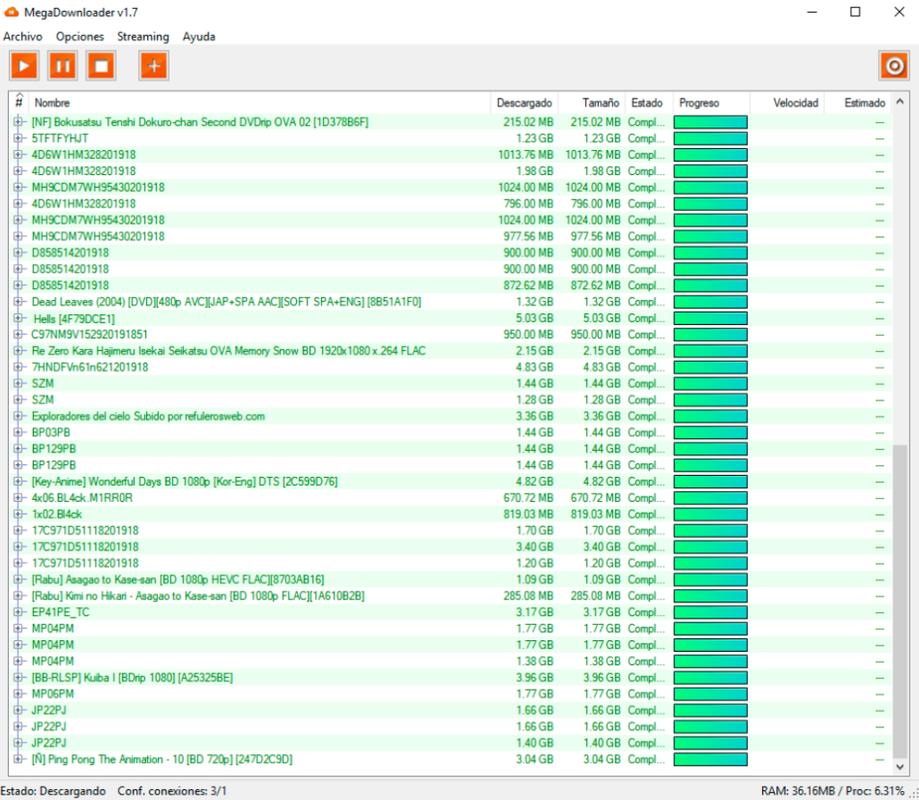Expand the MP06PM row

pos(18,694)
